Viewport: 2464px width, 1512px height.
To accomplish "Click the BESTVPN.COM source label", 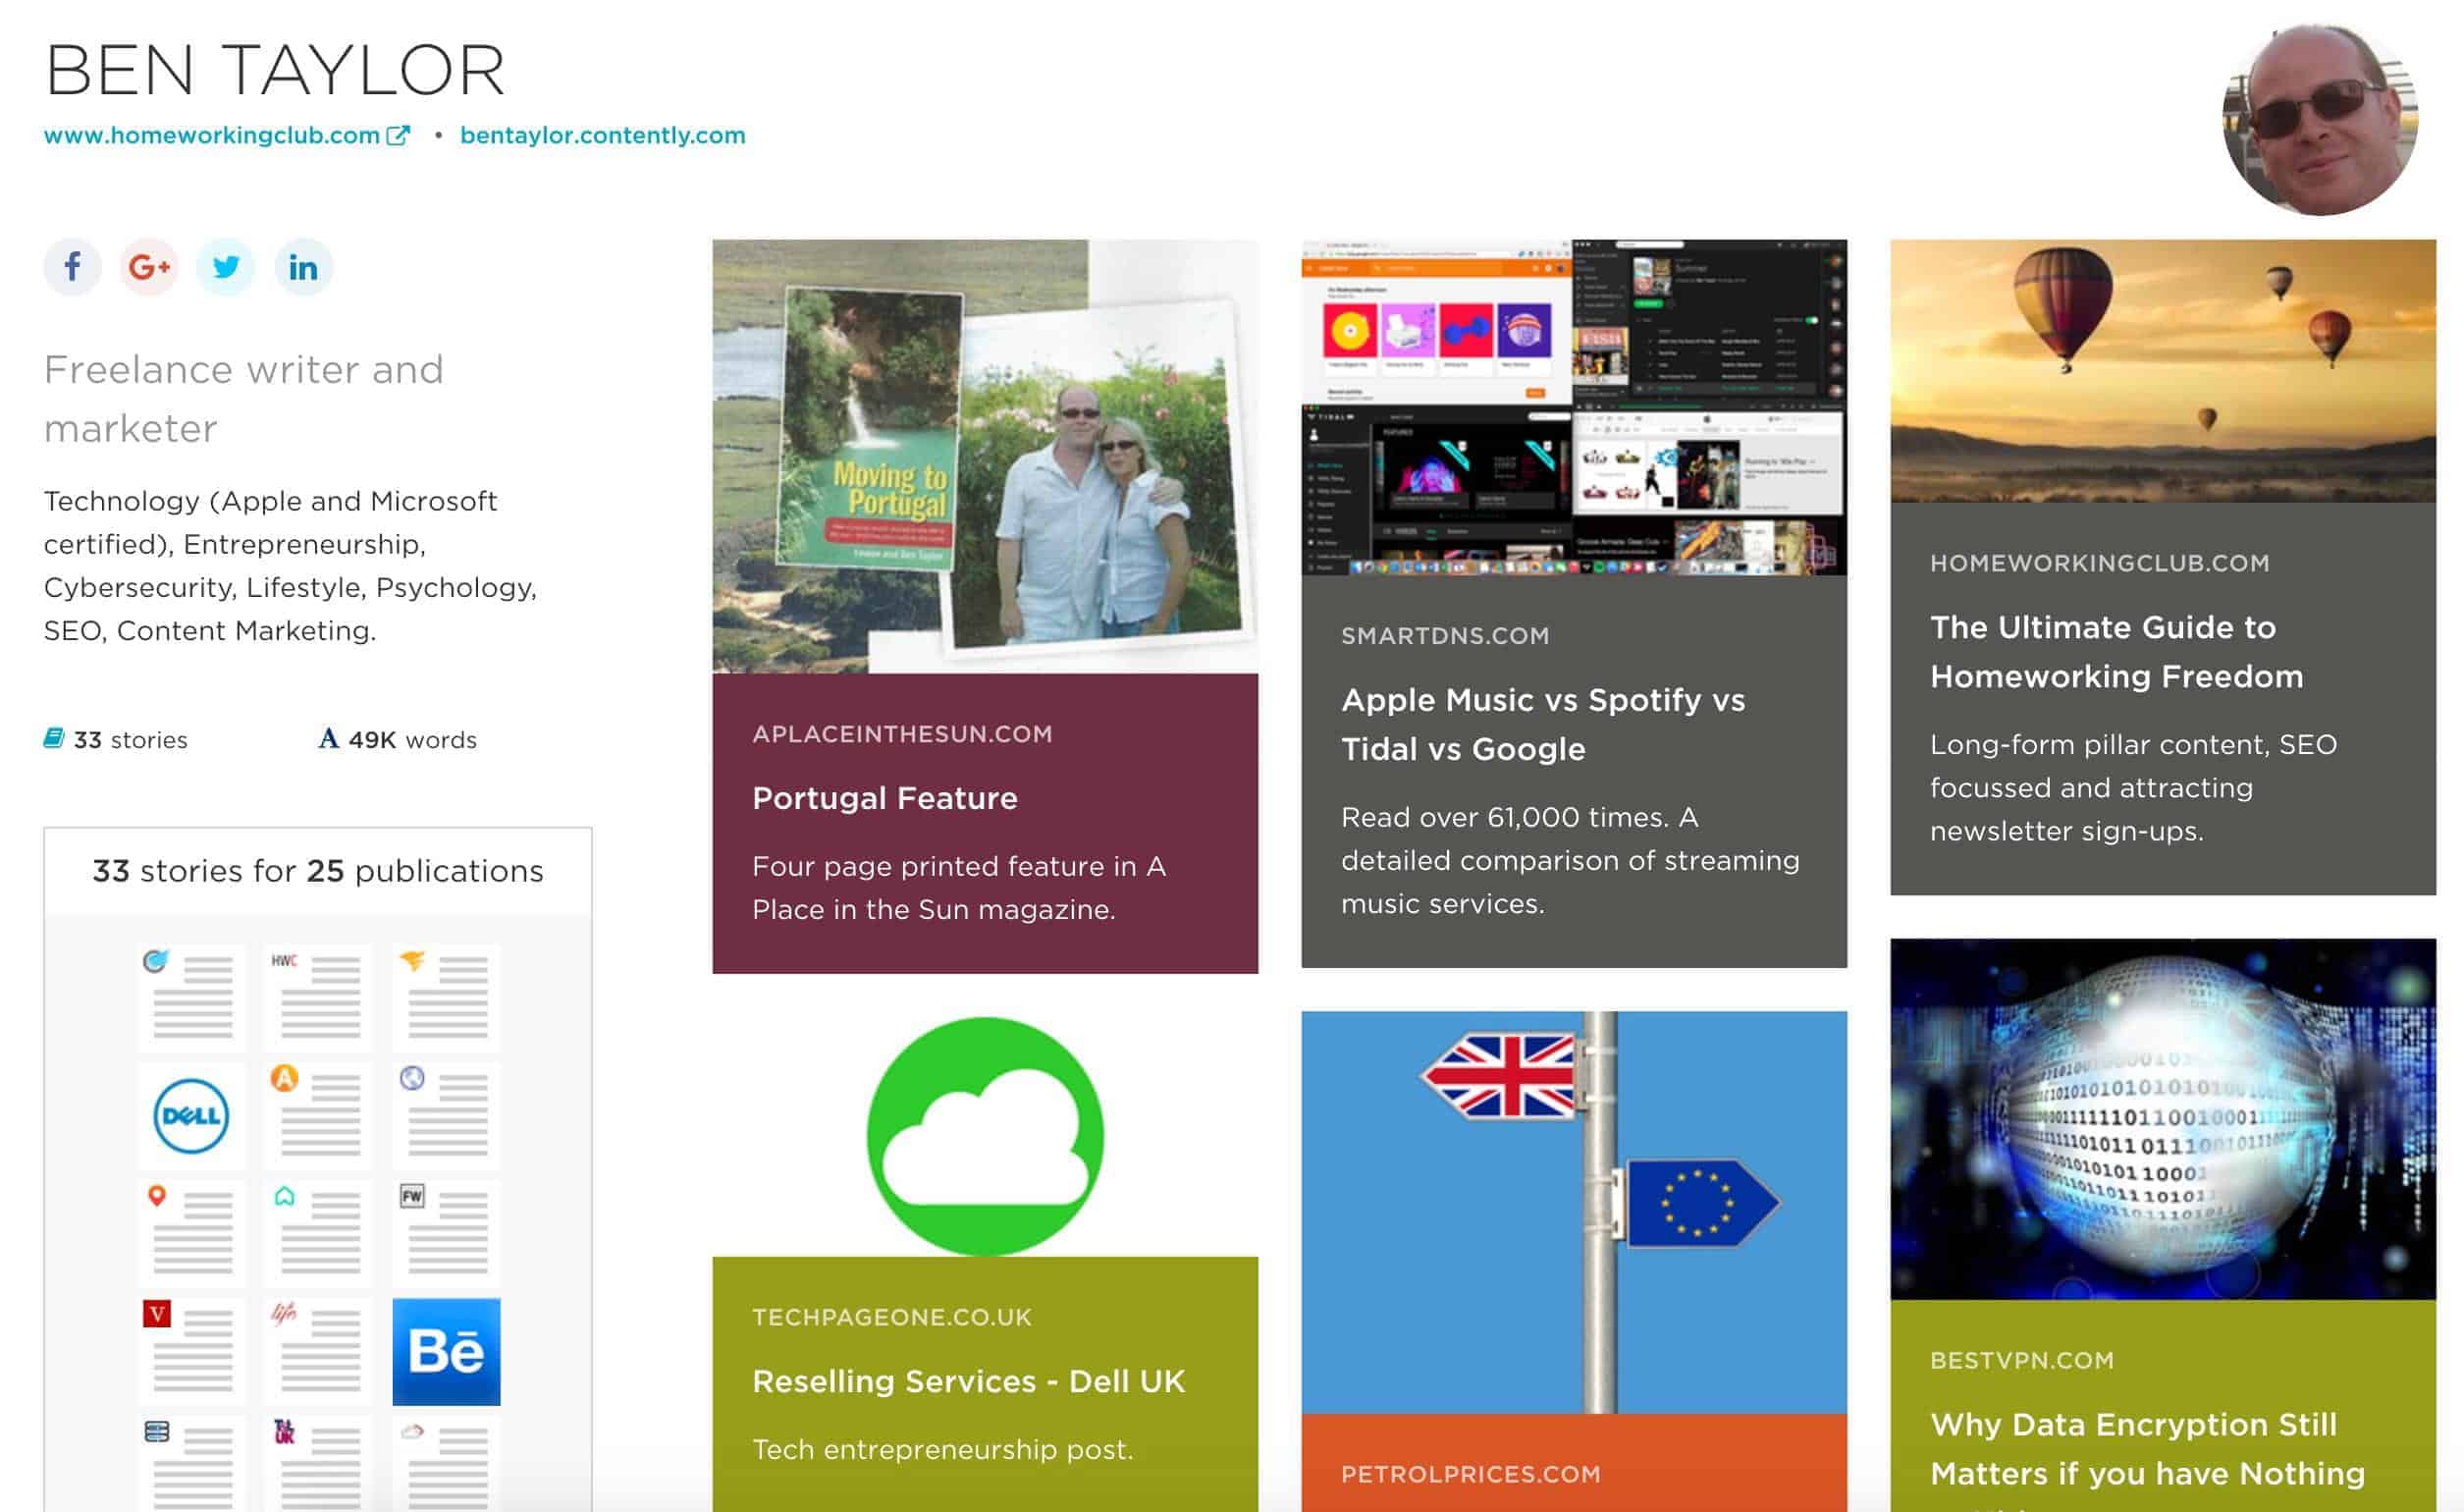I will 2021,1360.
